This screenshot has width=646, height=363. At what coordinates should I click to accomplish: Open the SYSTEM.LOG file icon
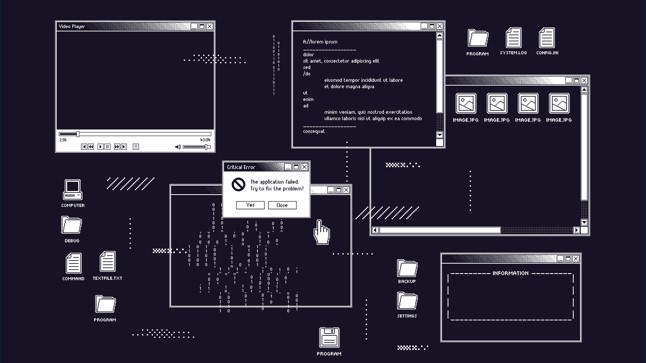point(514,38)
